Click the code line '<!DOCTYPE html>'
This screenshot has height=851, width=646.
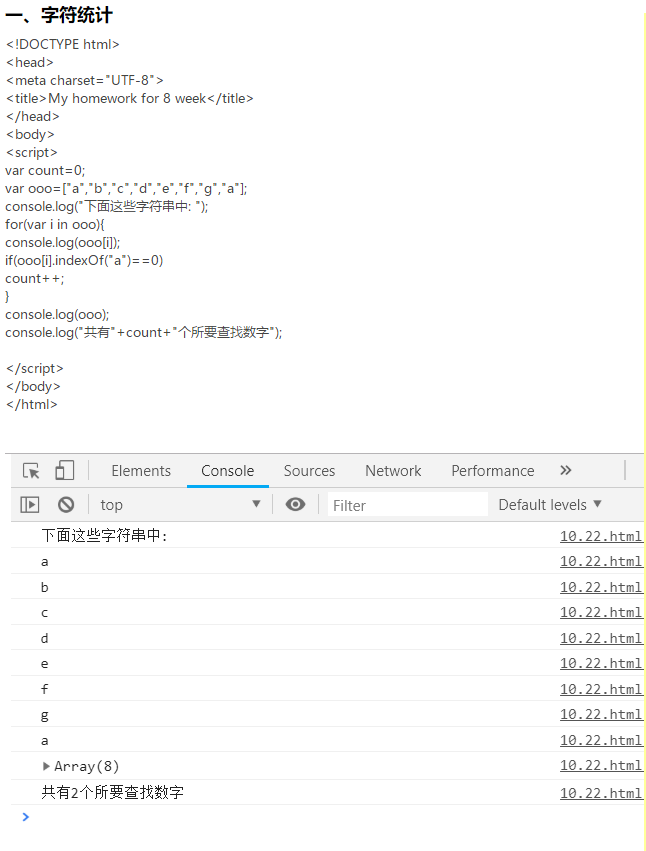pyautogui.click(x=62, y=44)
